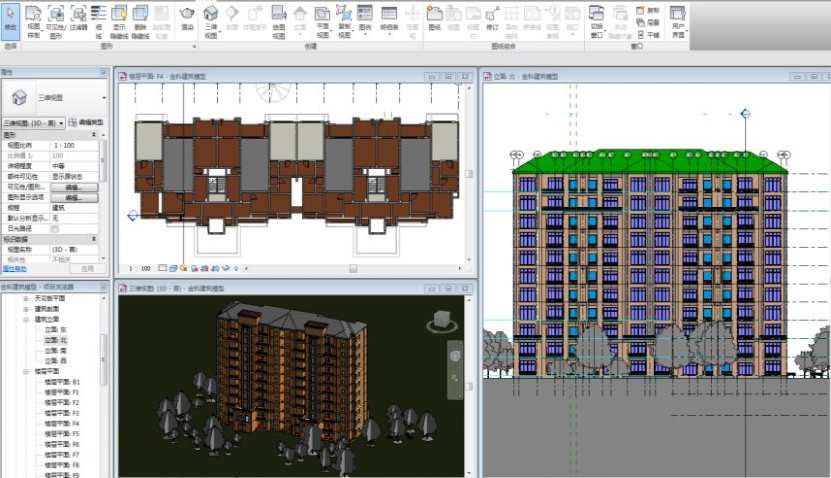The image size is (831, 478).
Task: Click the Elevation (立面) ribbon tool
Action: [300, 19]
